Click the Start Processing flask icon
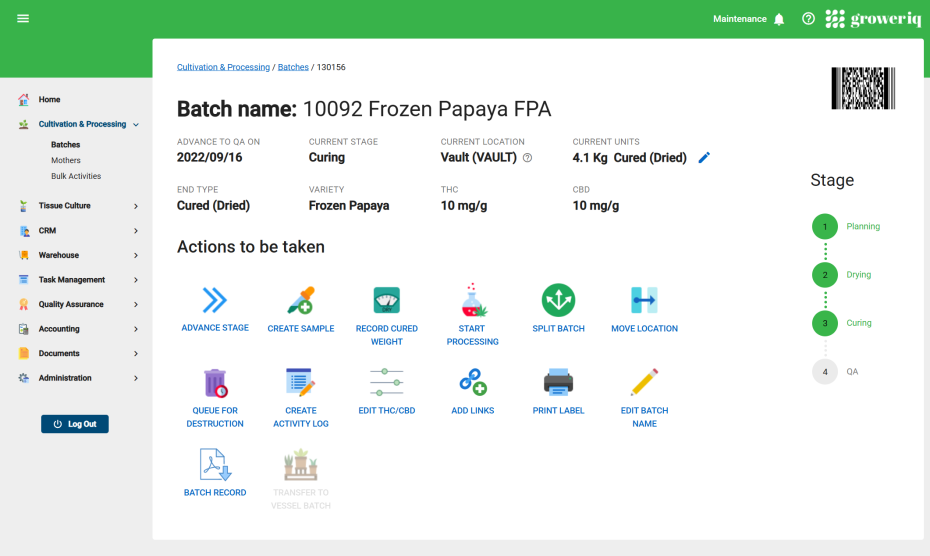 point(473,300)
